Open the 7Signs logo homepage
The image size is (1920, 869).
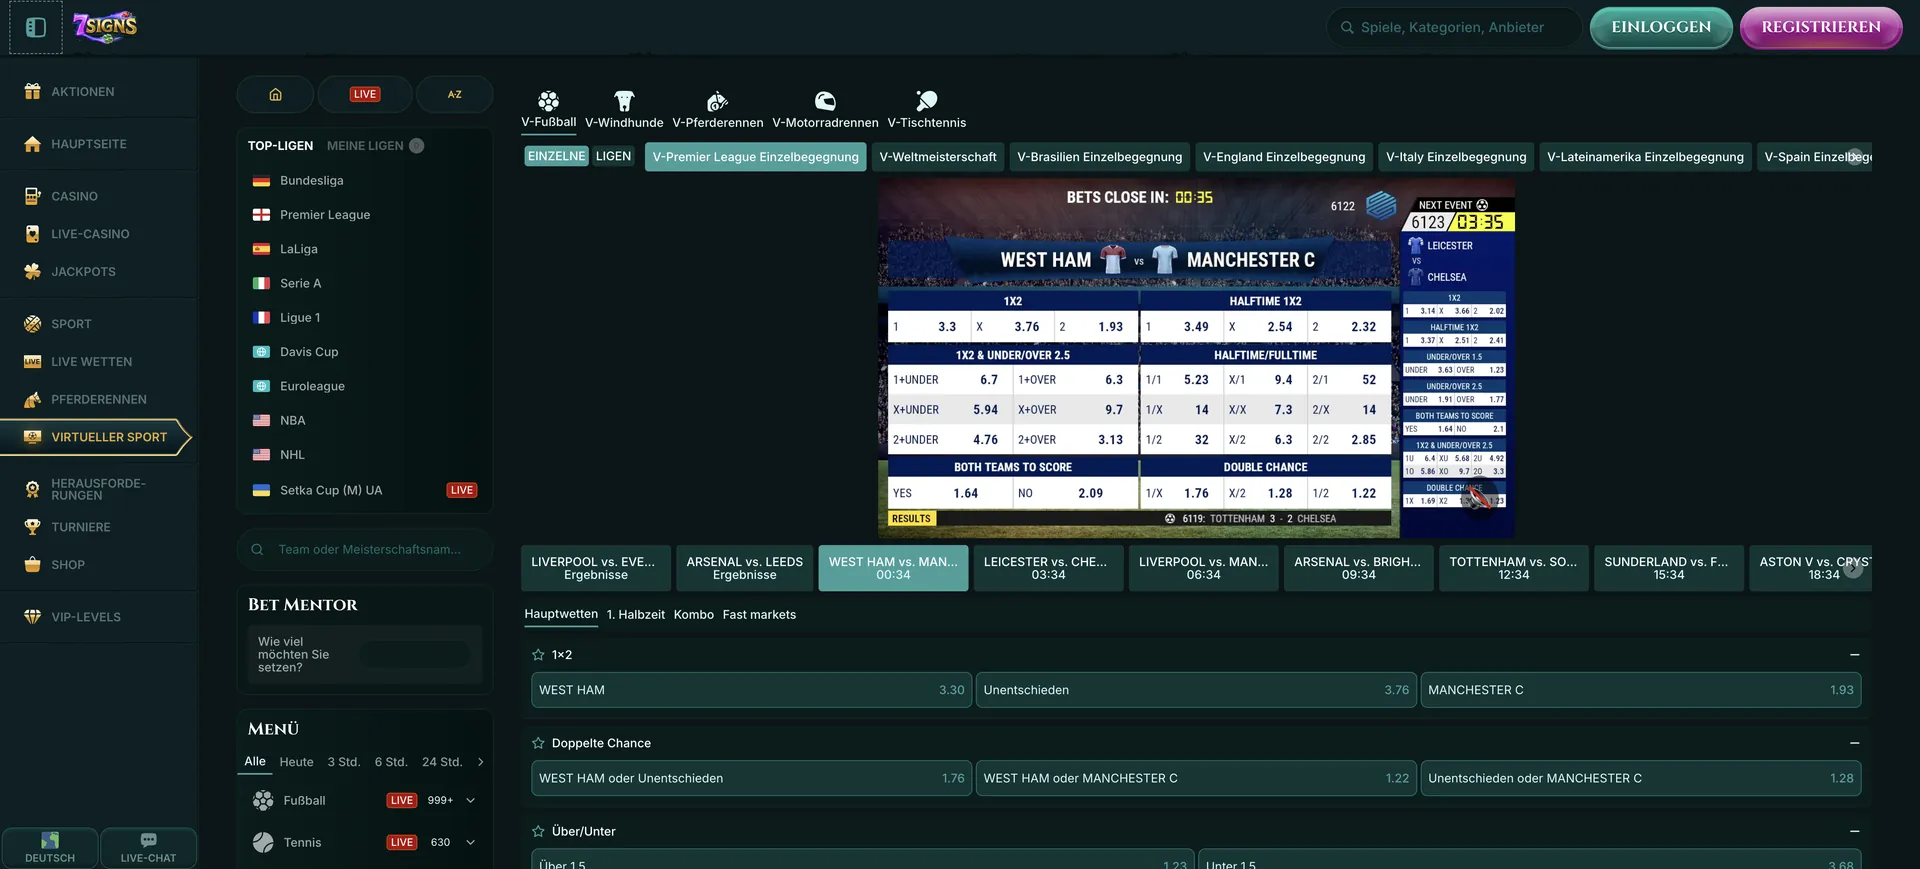tap(105, 27)
